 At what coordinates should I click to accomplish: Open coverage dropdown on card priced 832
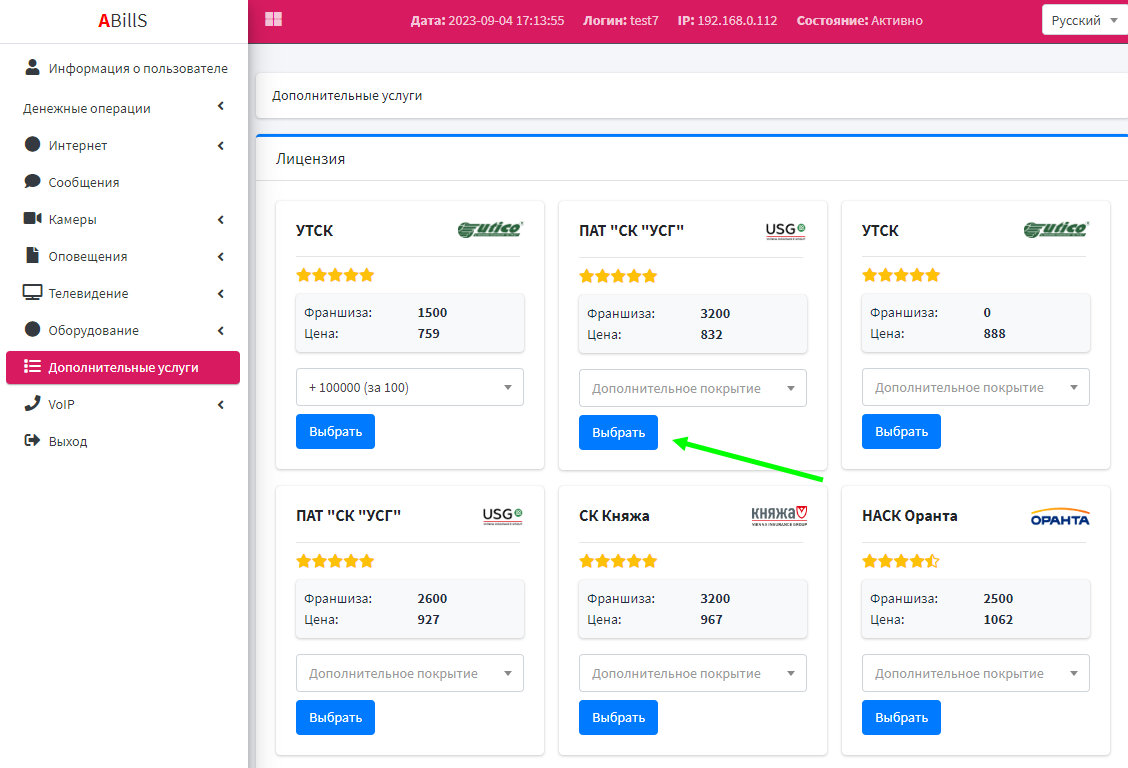click(692, 388)
